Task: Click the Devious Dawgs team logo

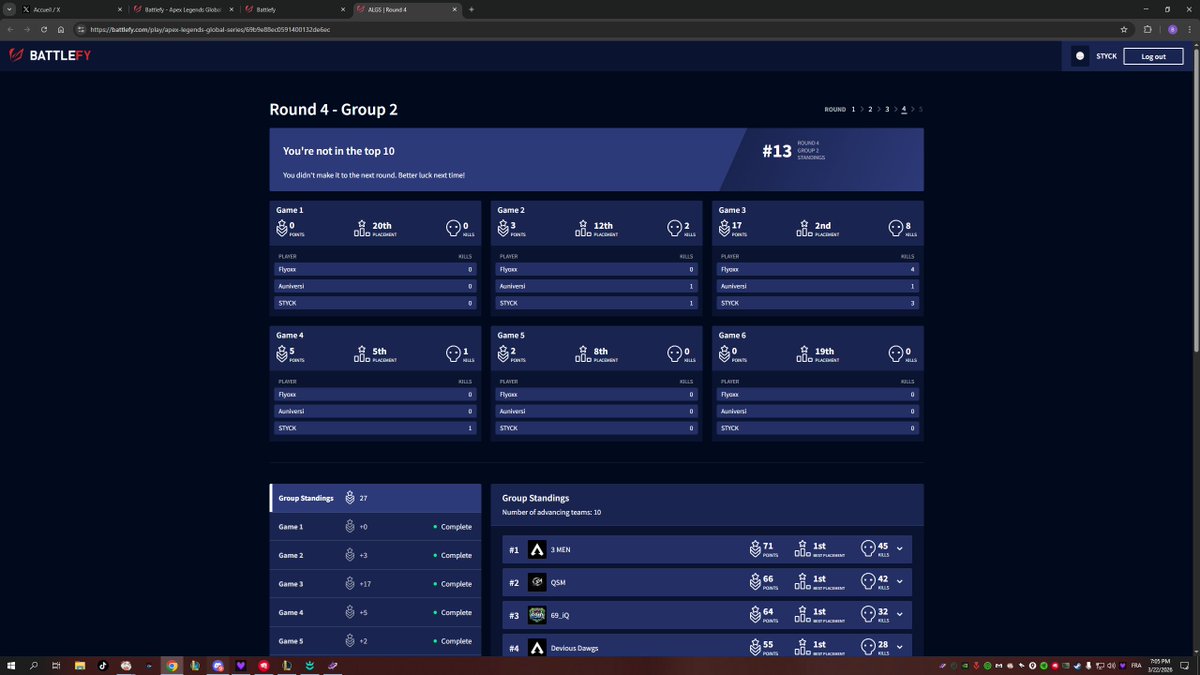Action: [537, 648]
